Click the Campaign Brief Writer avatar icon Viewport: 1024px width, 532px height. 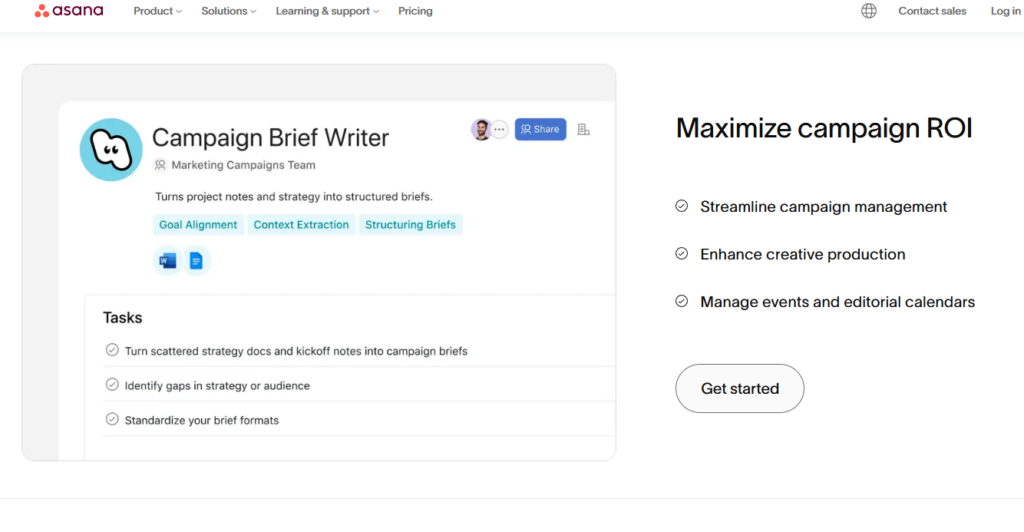(111, 149)
